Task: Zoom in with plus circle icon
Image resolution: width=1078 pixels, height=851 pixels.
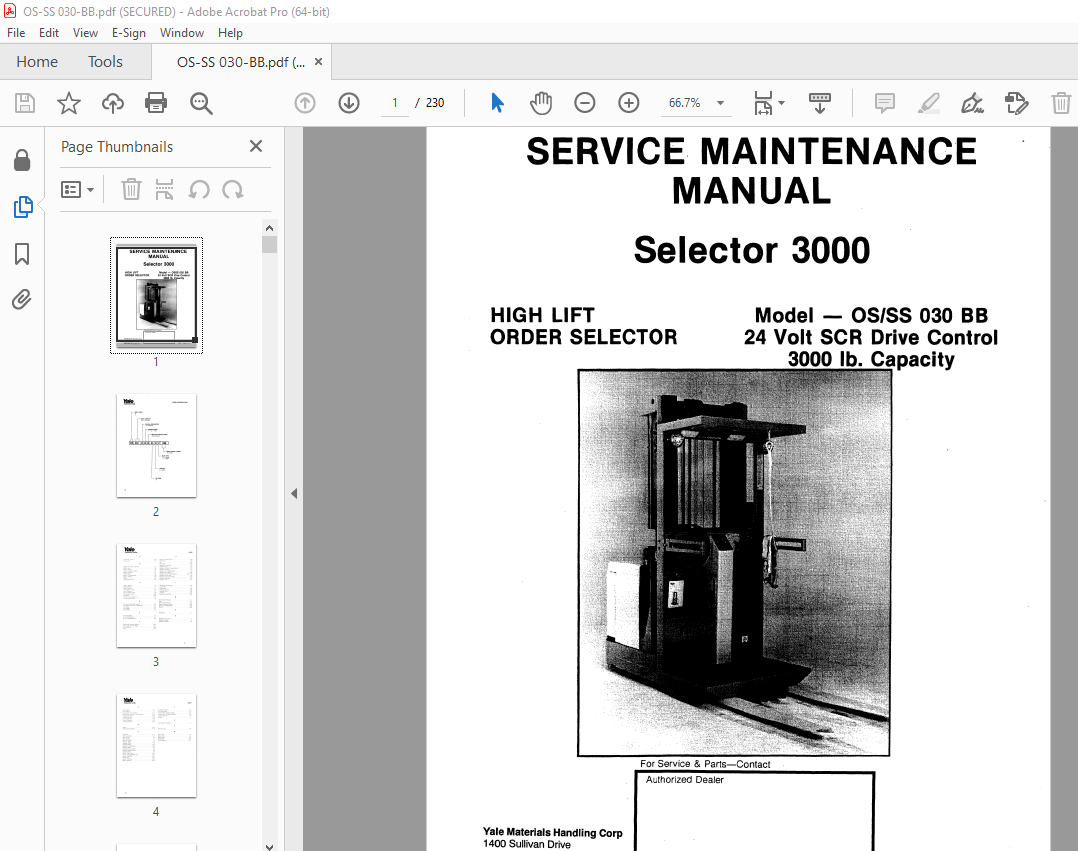Action: pyautogui.click(x=628, y=103)
